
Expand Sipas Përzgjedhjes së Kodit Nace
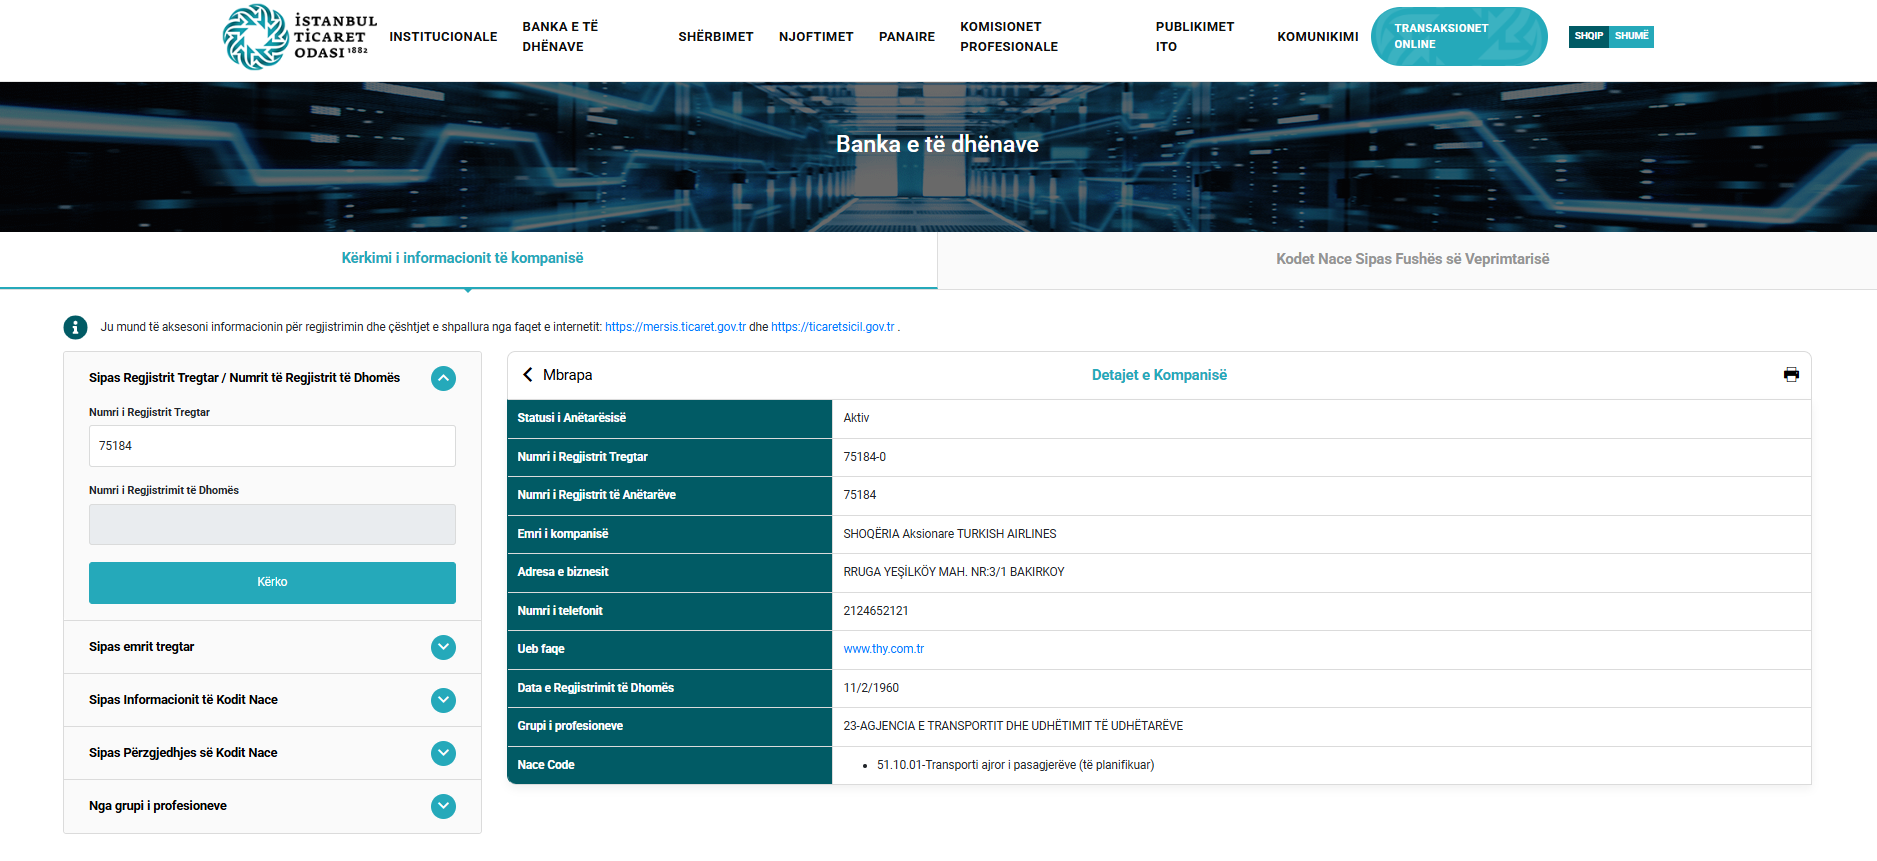443,753
